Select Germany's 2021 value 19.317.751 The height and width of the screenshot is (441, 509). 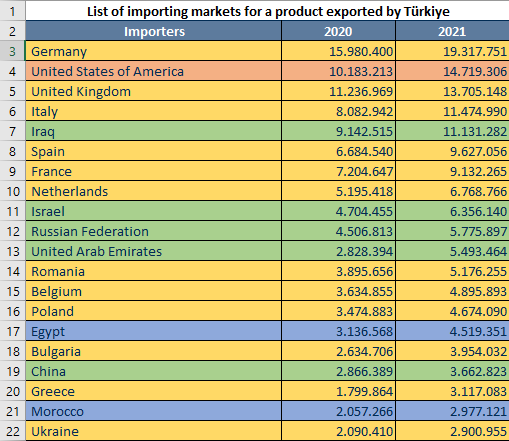click(x=452, y=51)
